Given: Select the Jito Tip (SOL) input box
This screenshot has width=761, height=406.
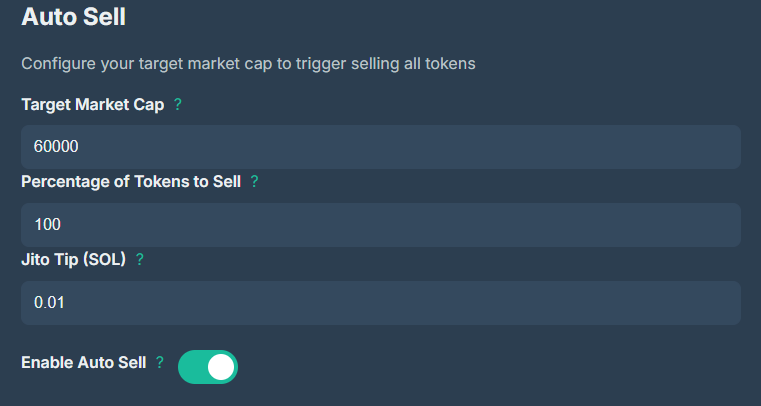Looking at the screenshot, I should [380, 302].
